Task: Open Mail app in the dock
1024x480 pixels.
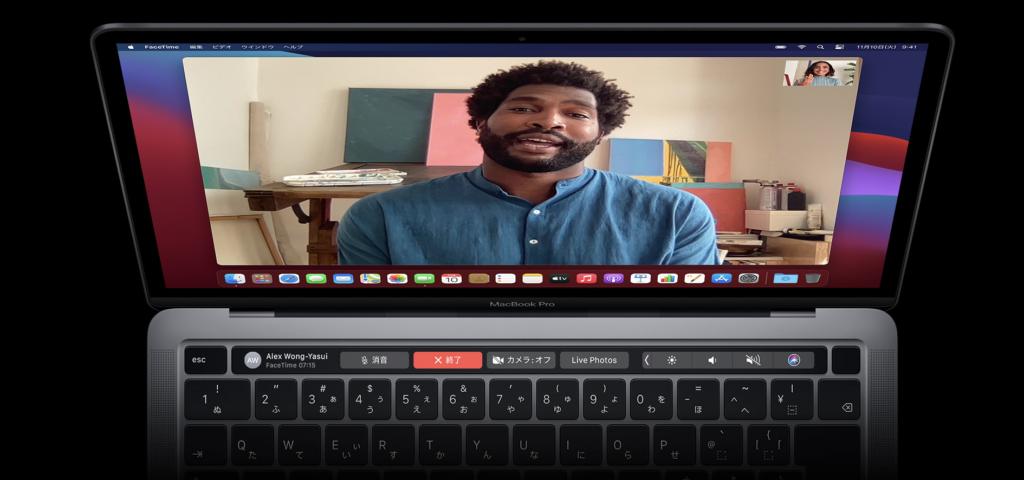Action: tap(343, 278)
